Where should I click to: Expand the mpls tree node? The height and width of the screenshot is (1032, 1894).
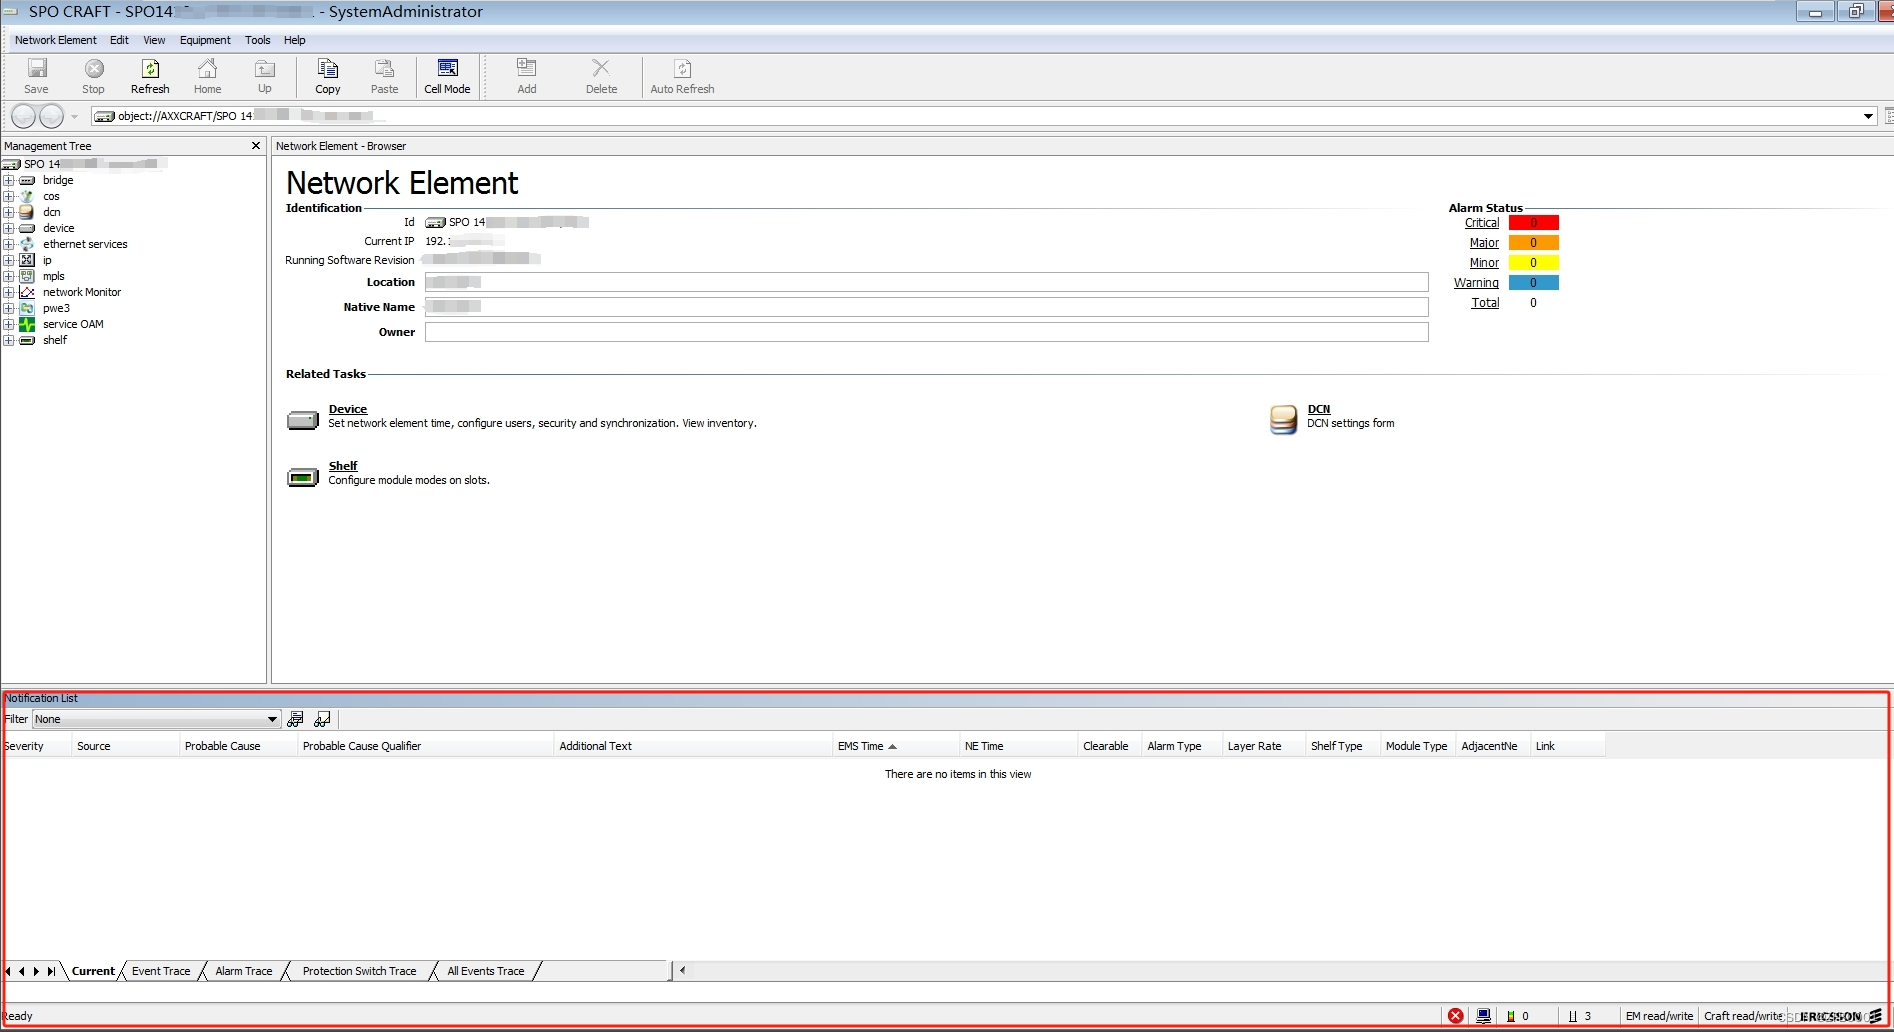pos(8,277)
